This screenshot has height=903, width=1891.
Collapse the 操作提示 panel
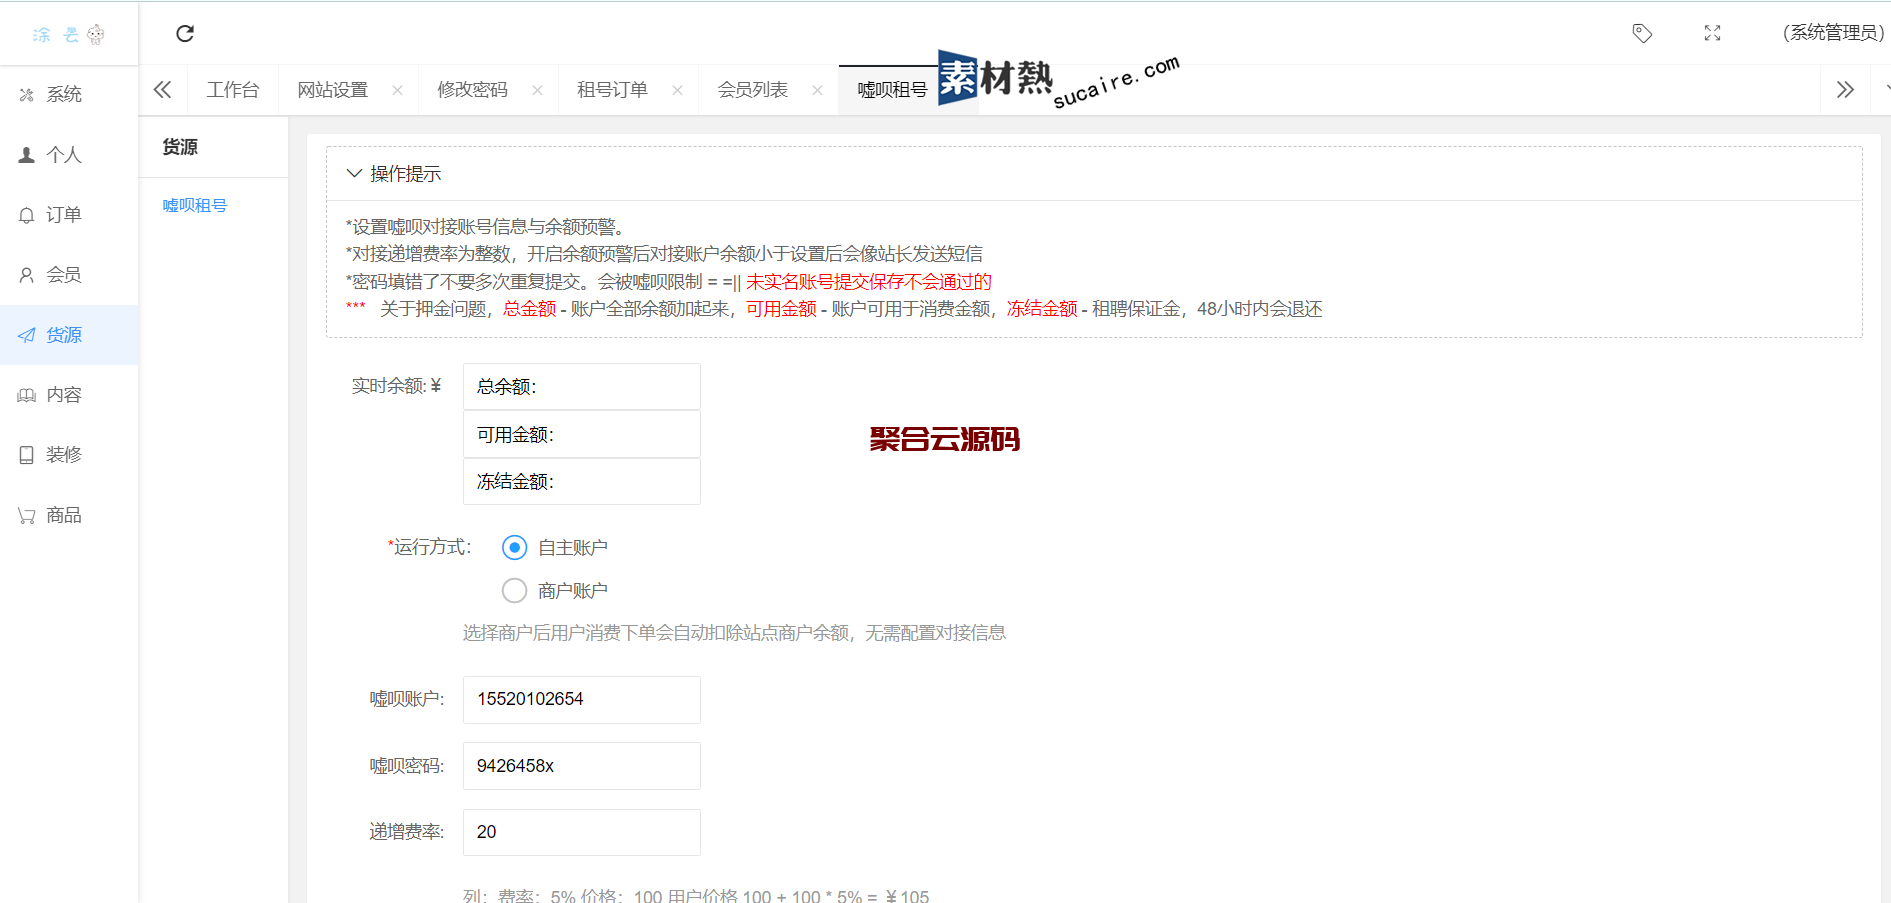pyautogui.click(x=354, y=173)
